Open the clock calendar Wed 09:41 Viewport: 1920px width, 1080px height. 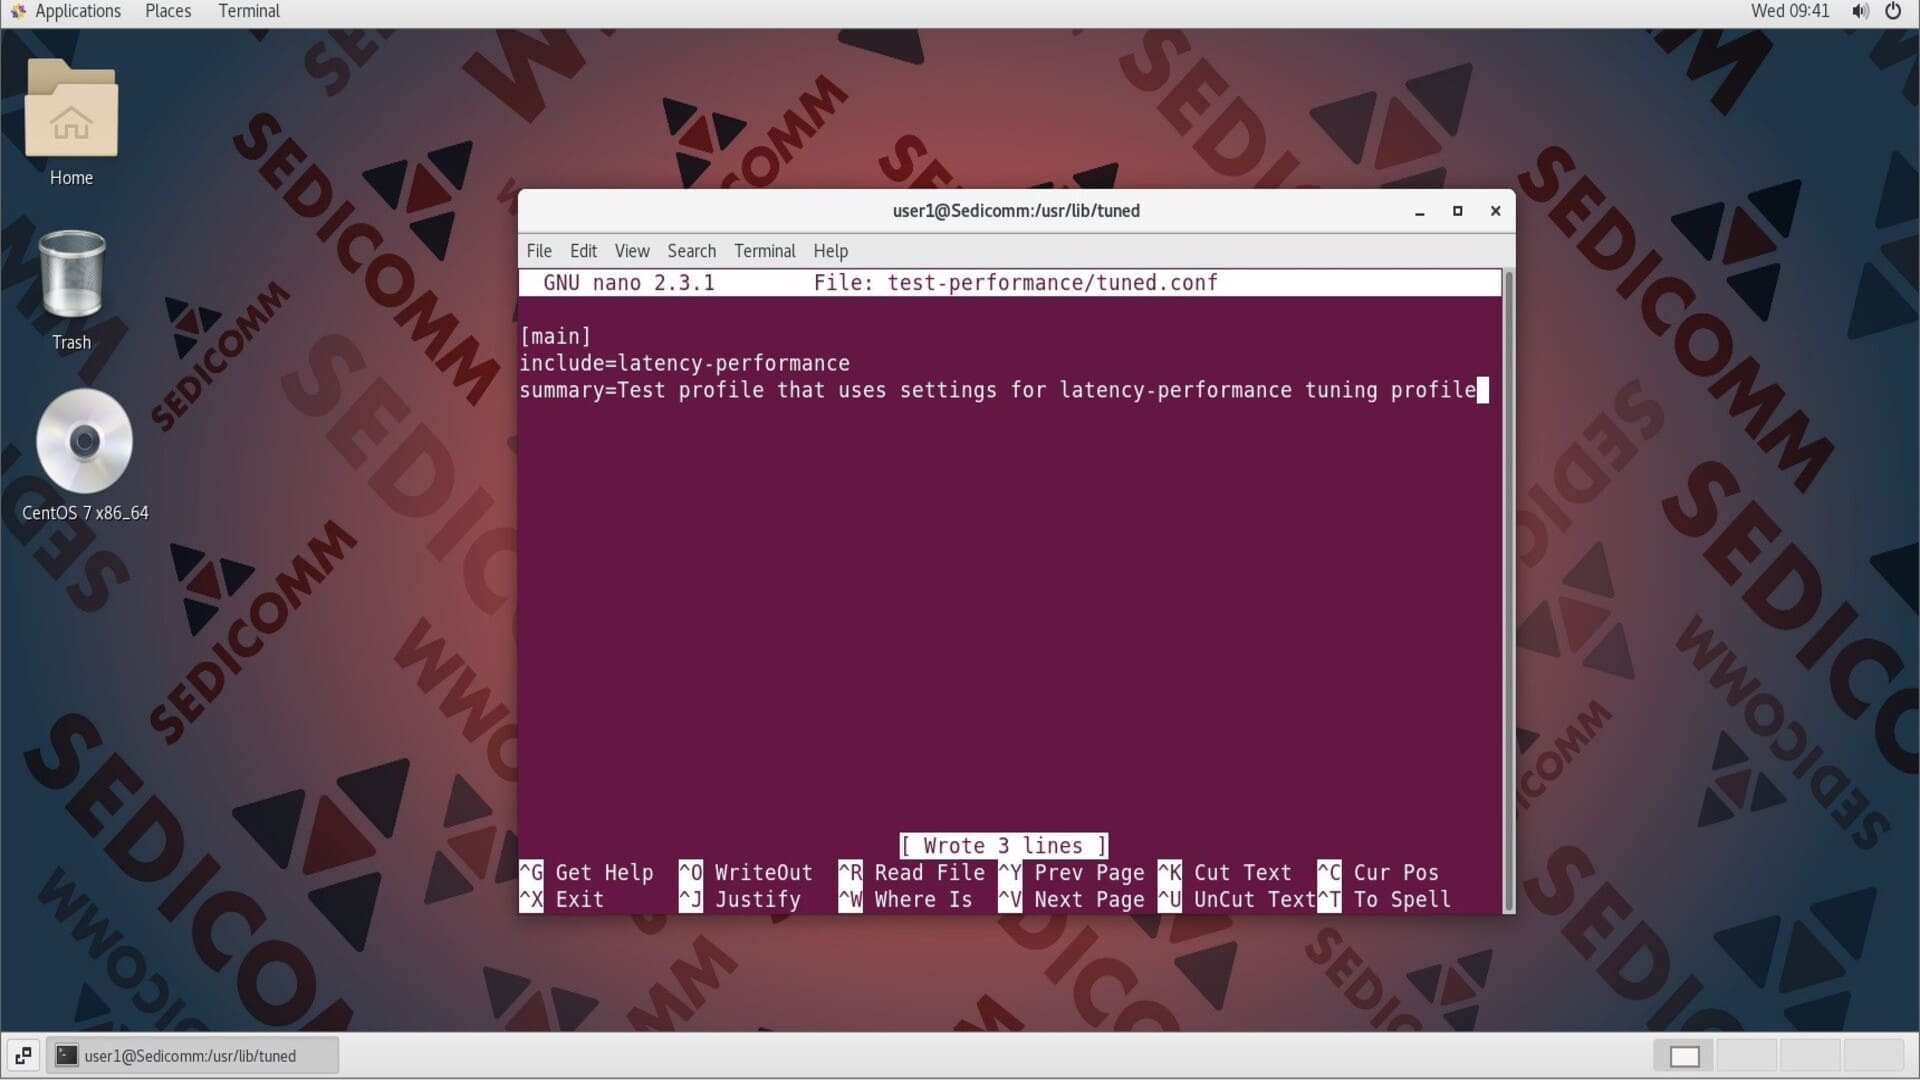[x=1789, y=11]
